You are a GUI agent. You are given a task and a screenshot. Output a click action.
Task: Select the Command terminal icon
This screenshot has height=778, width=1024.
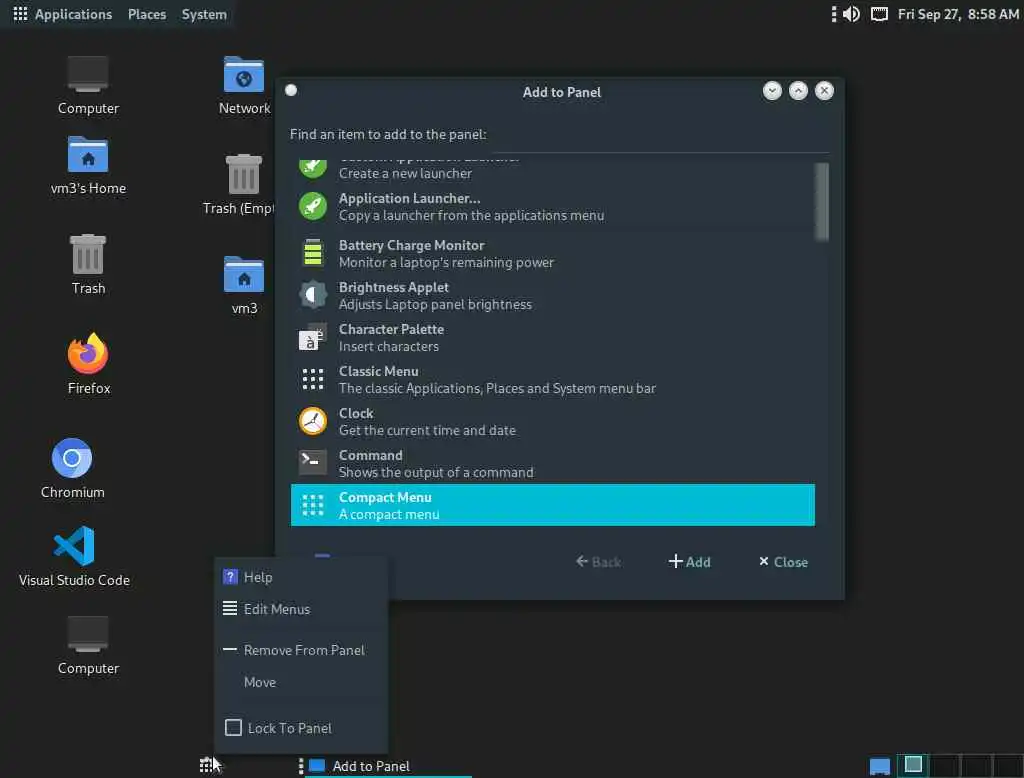pyautogui.click(x=313, y=462)
